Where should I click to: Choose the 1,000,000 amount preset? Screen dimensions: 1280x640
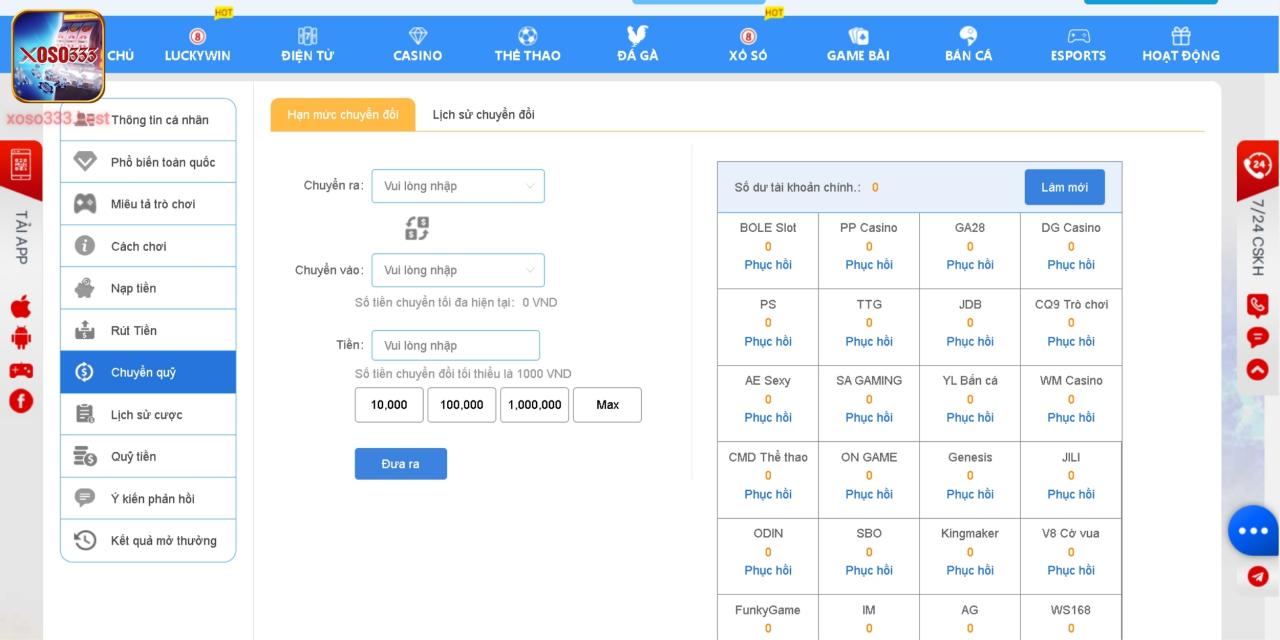click(534, 405)
